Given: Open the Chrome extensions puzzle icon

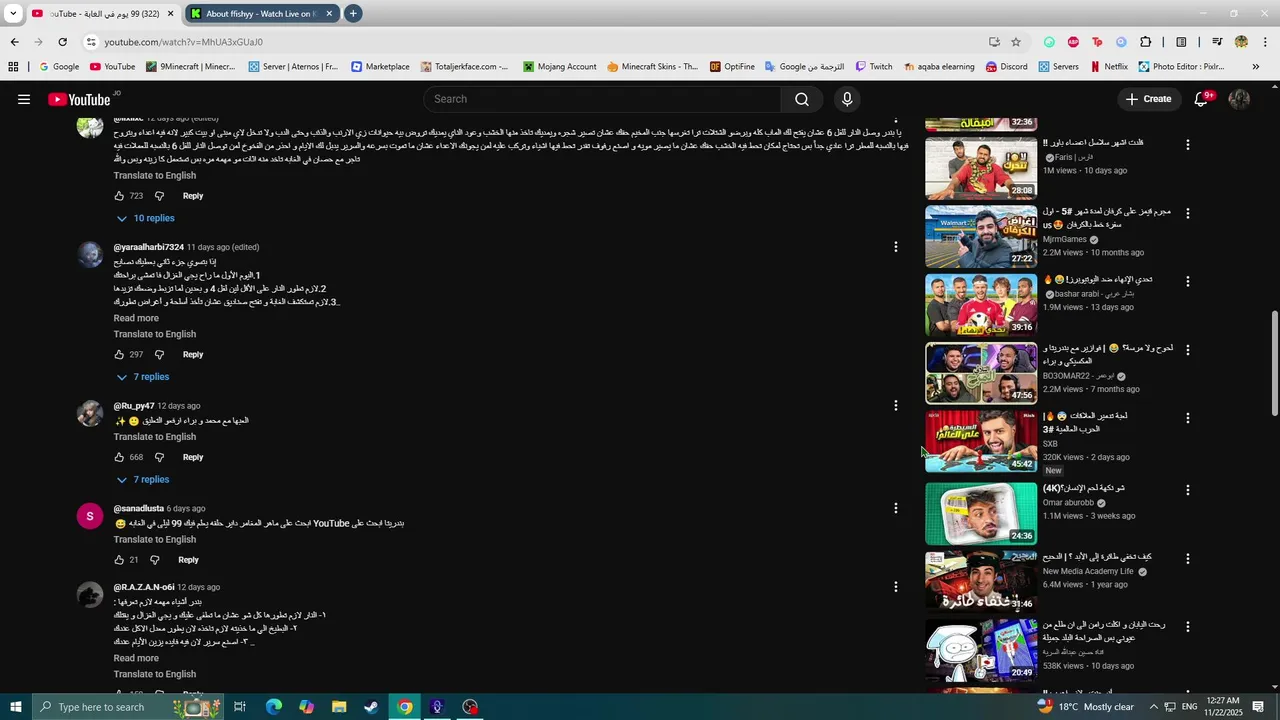Looking at the screenshot, I should pyautogui.click(x=1146, y=42).
